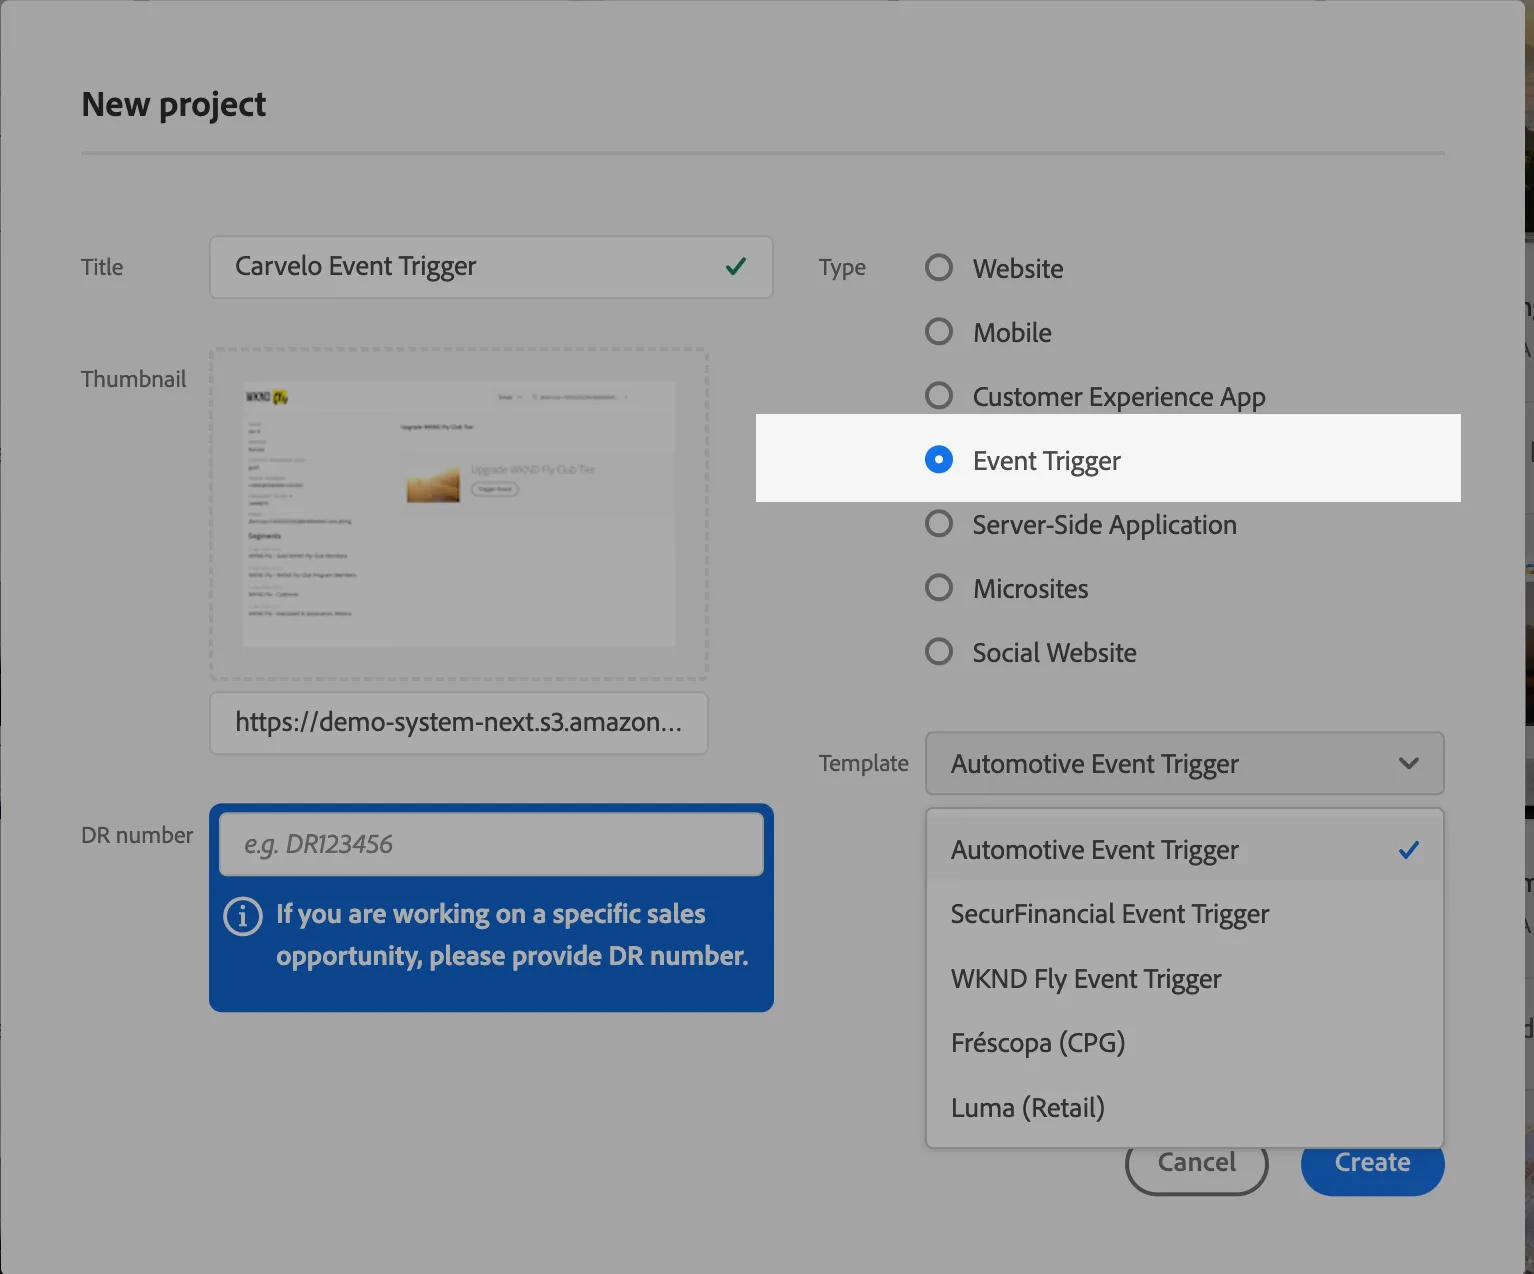Choose Luma (Retail) template option

pos(1185,1108)
